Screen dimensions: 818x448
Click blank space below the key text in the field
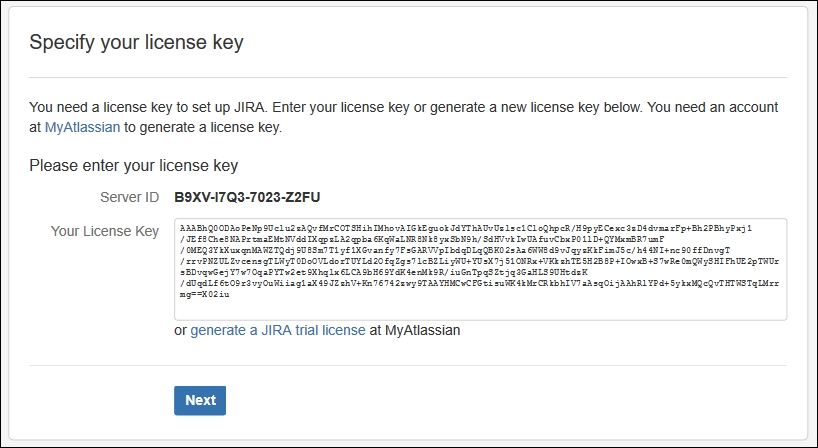[480, 309]
